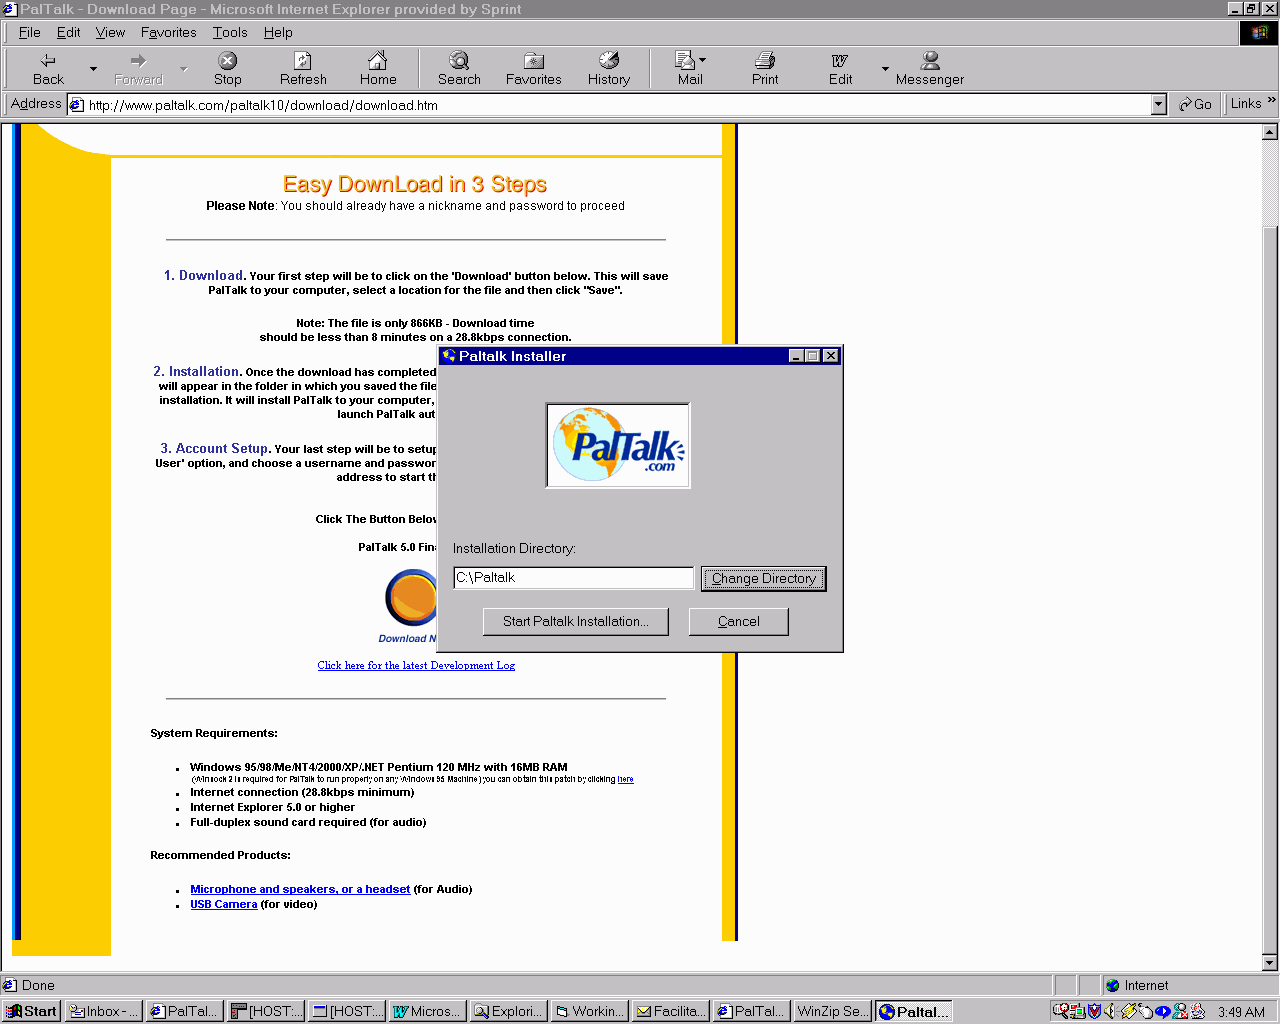Click the system tray clock 3:49 AM
Viewport: 1280px width, 1024px height.
1241,1012
